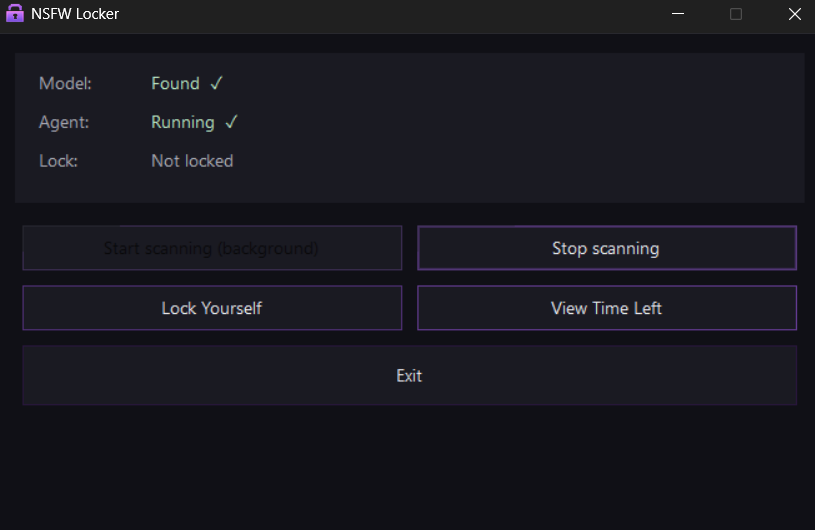The image size is (815, 530).
Task: Open View Time Left
Action: point(606,308)
